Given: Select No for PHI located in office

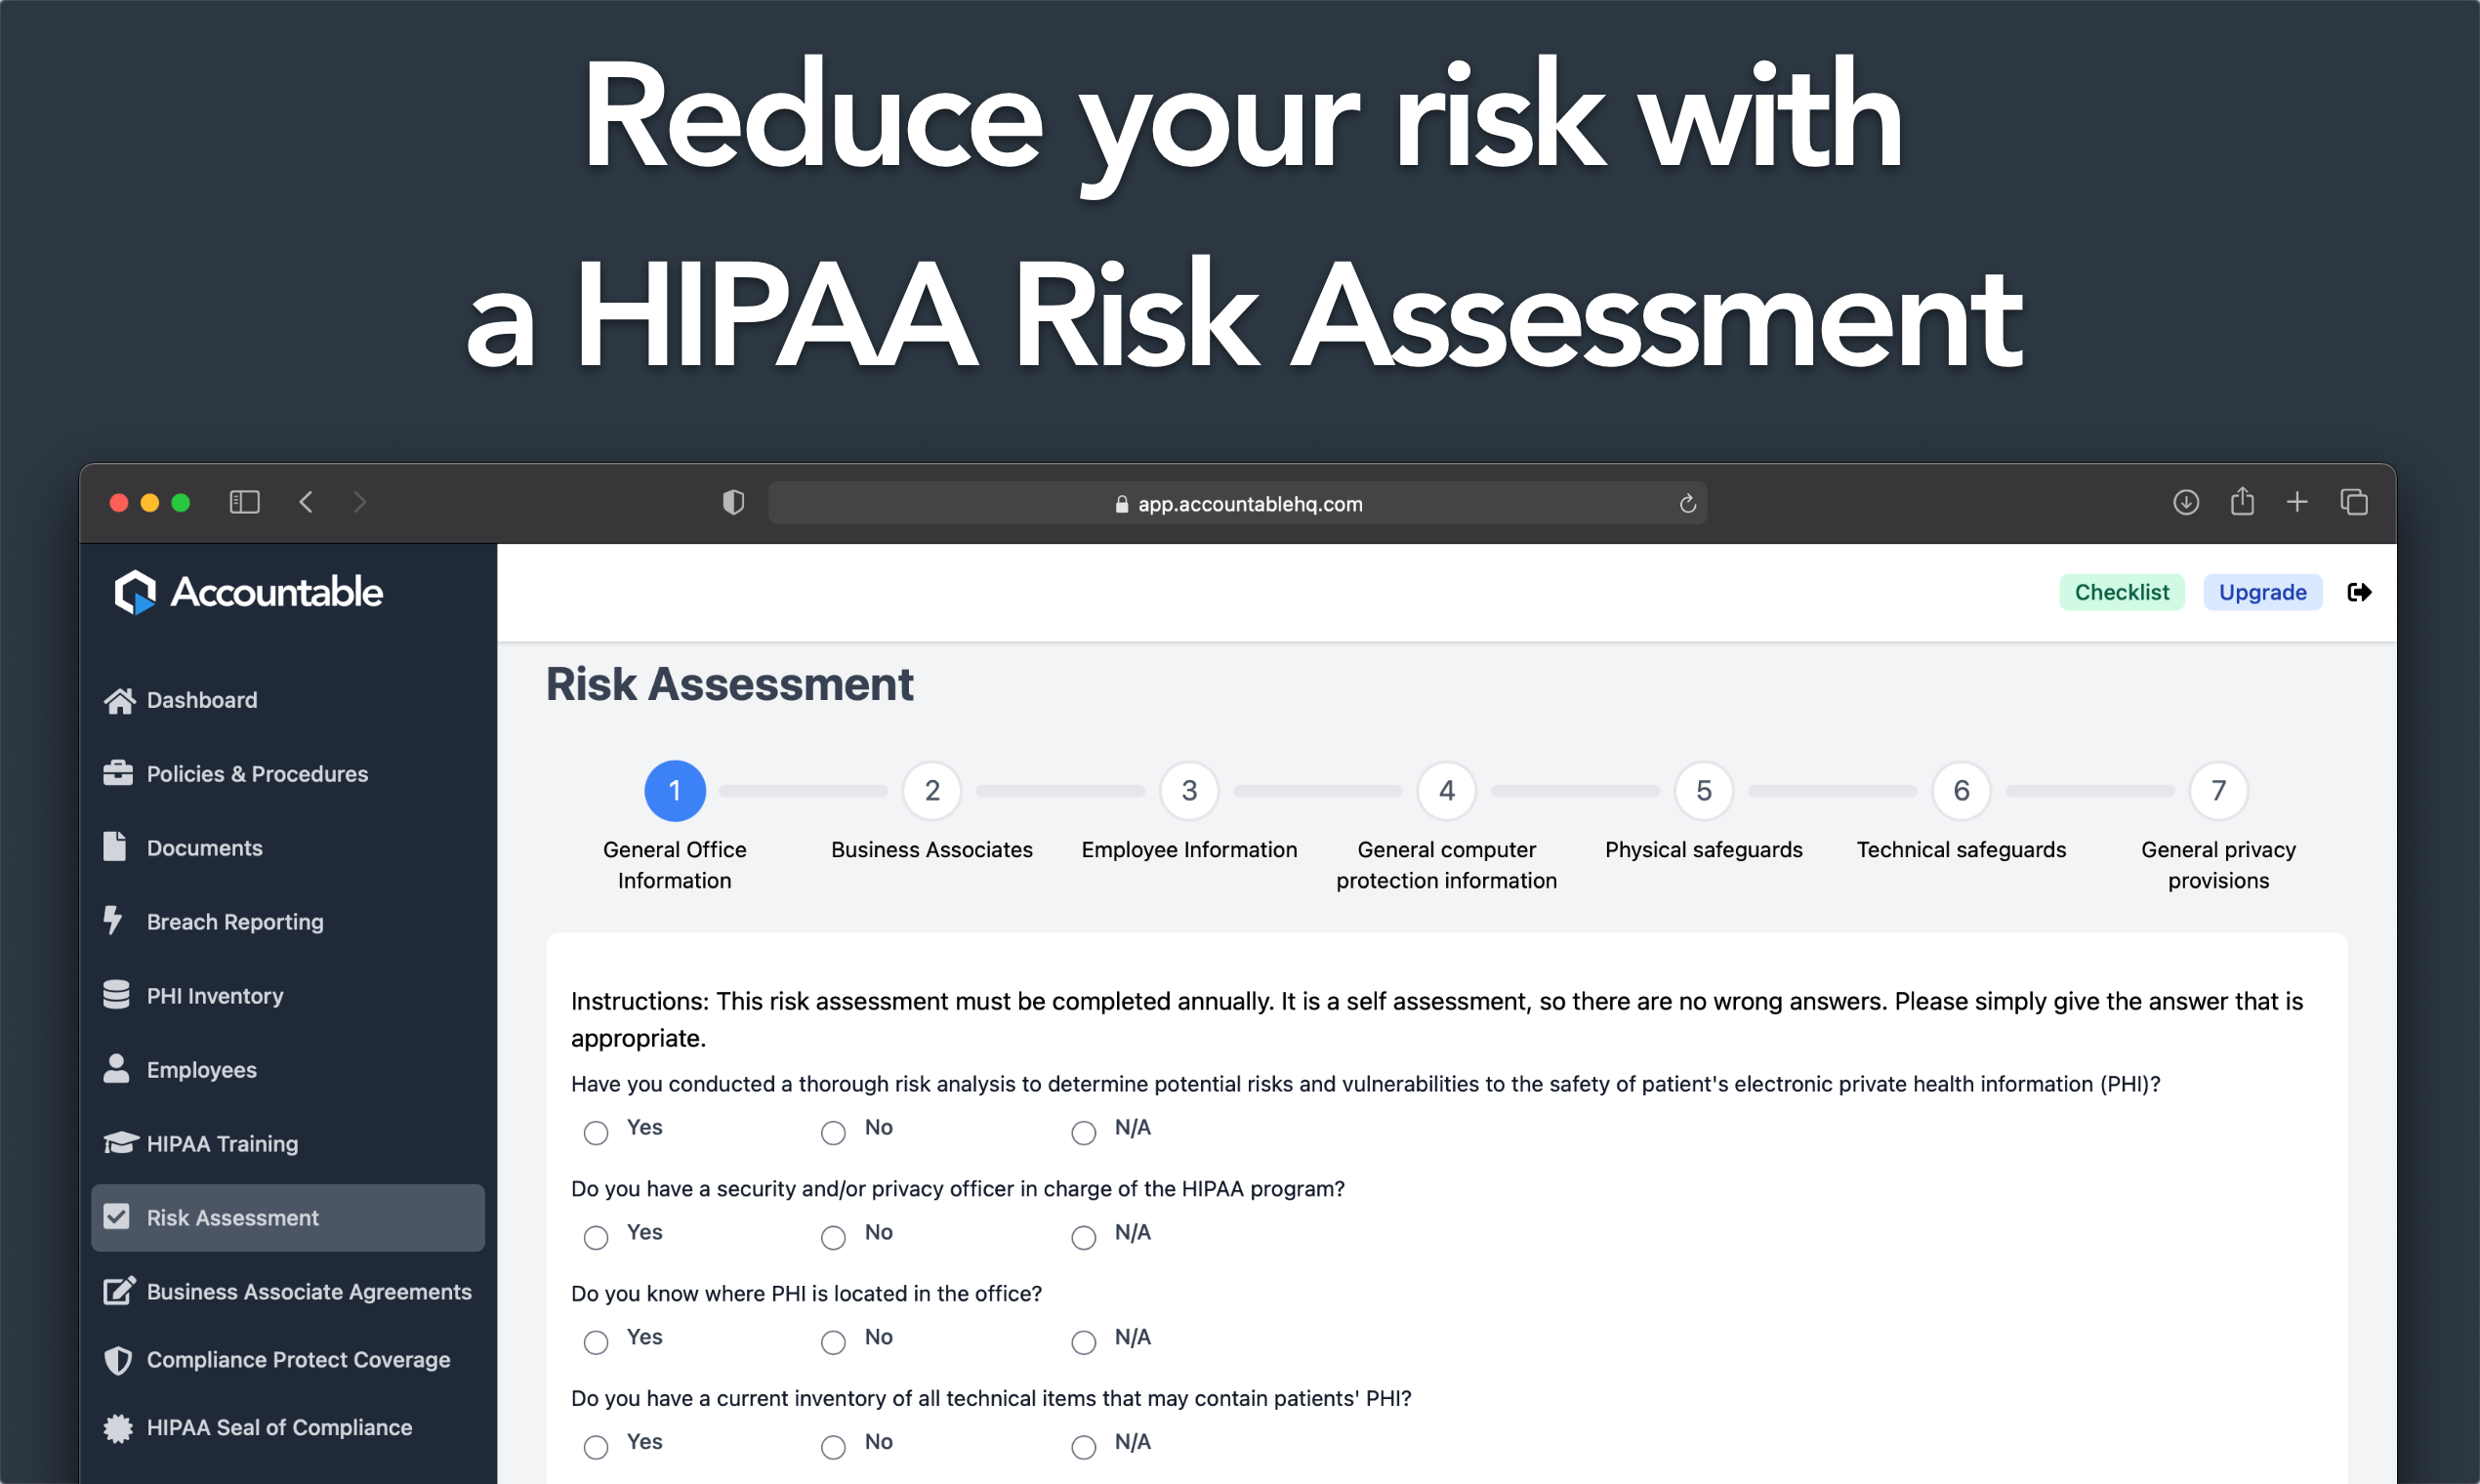Looking at the screenshot, I should tap(833, 1342).
